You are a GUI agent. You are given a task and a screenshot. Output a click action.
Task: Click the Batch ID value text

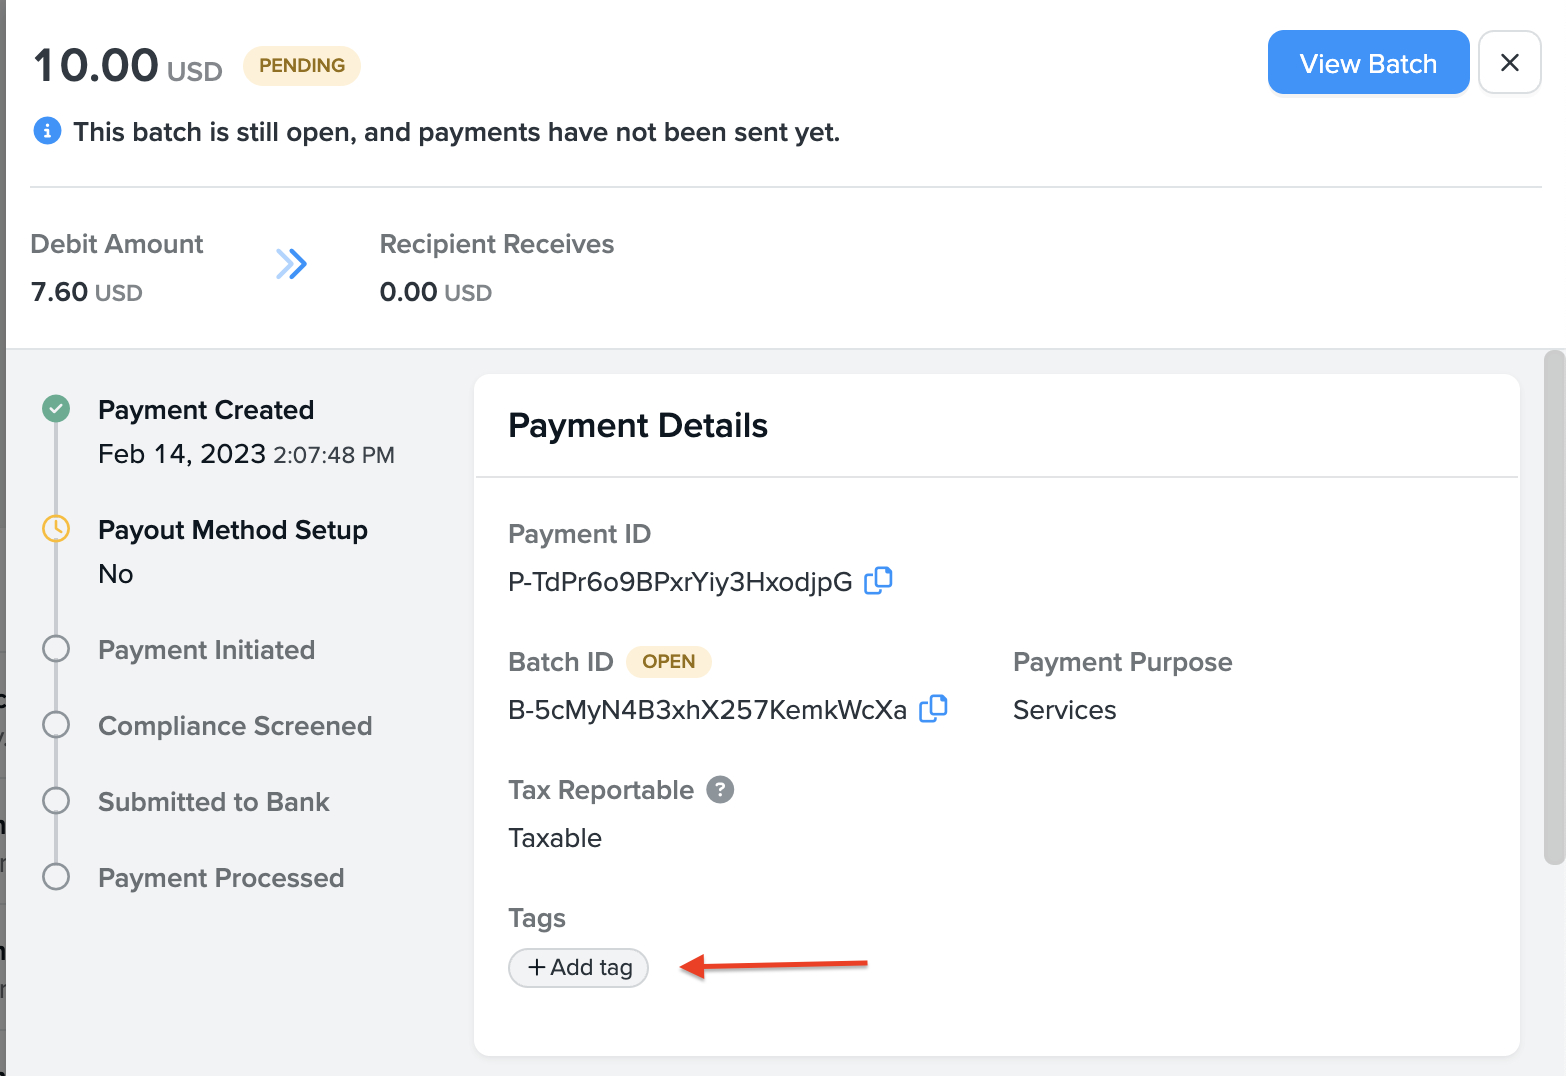tap(707, 710)
